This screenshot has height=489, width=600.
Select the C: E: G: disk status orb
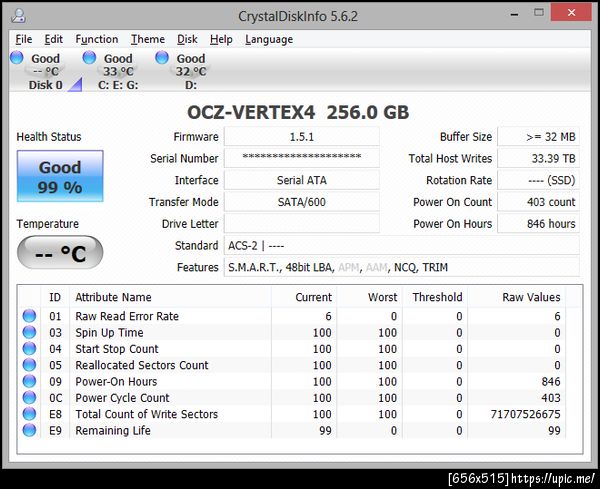tap(89, 57)
